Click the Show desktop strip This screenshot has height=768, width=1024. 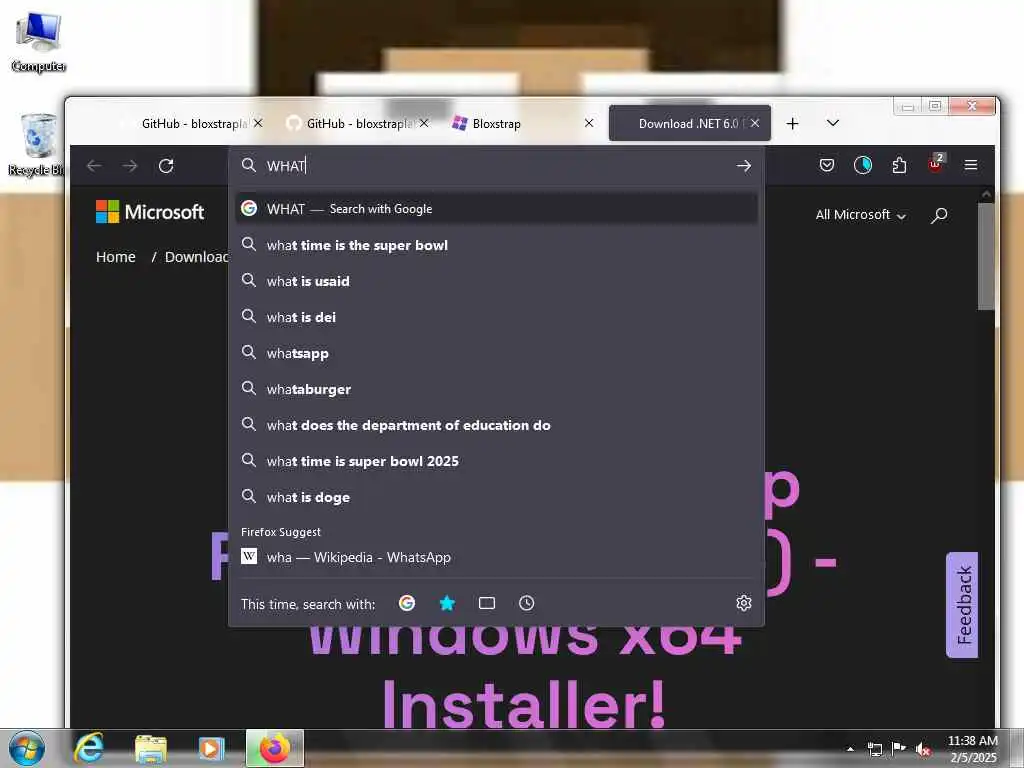click(1016, 748)
